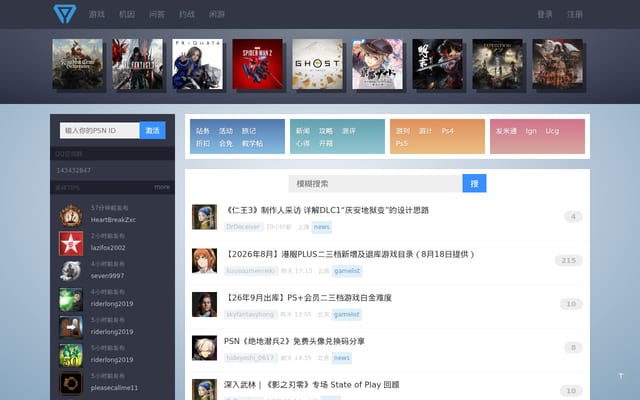Open lazifox2002's red star trophy icon
This screenshot has height=400, width=640.
(71, 243)
